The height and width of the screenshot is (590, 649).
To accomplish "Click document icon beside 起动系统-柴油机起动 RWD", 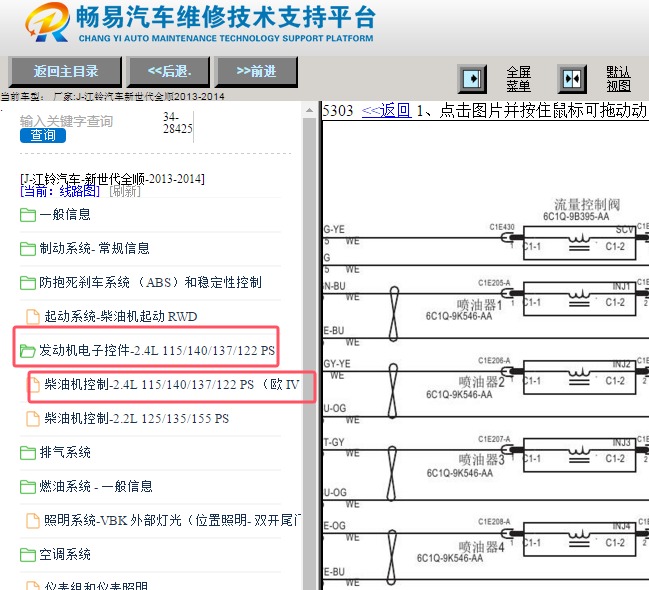I will point(33,317).
